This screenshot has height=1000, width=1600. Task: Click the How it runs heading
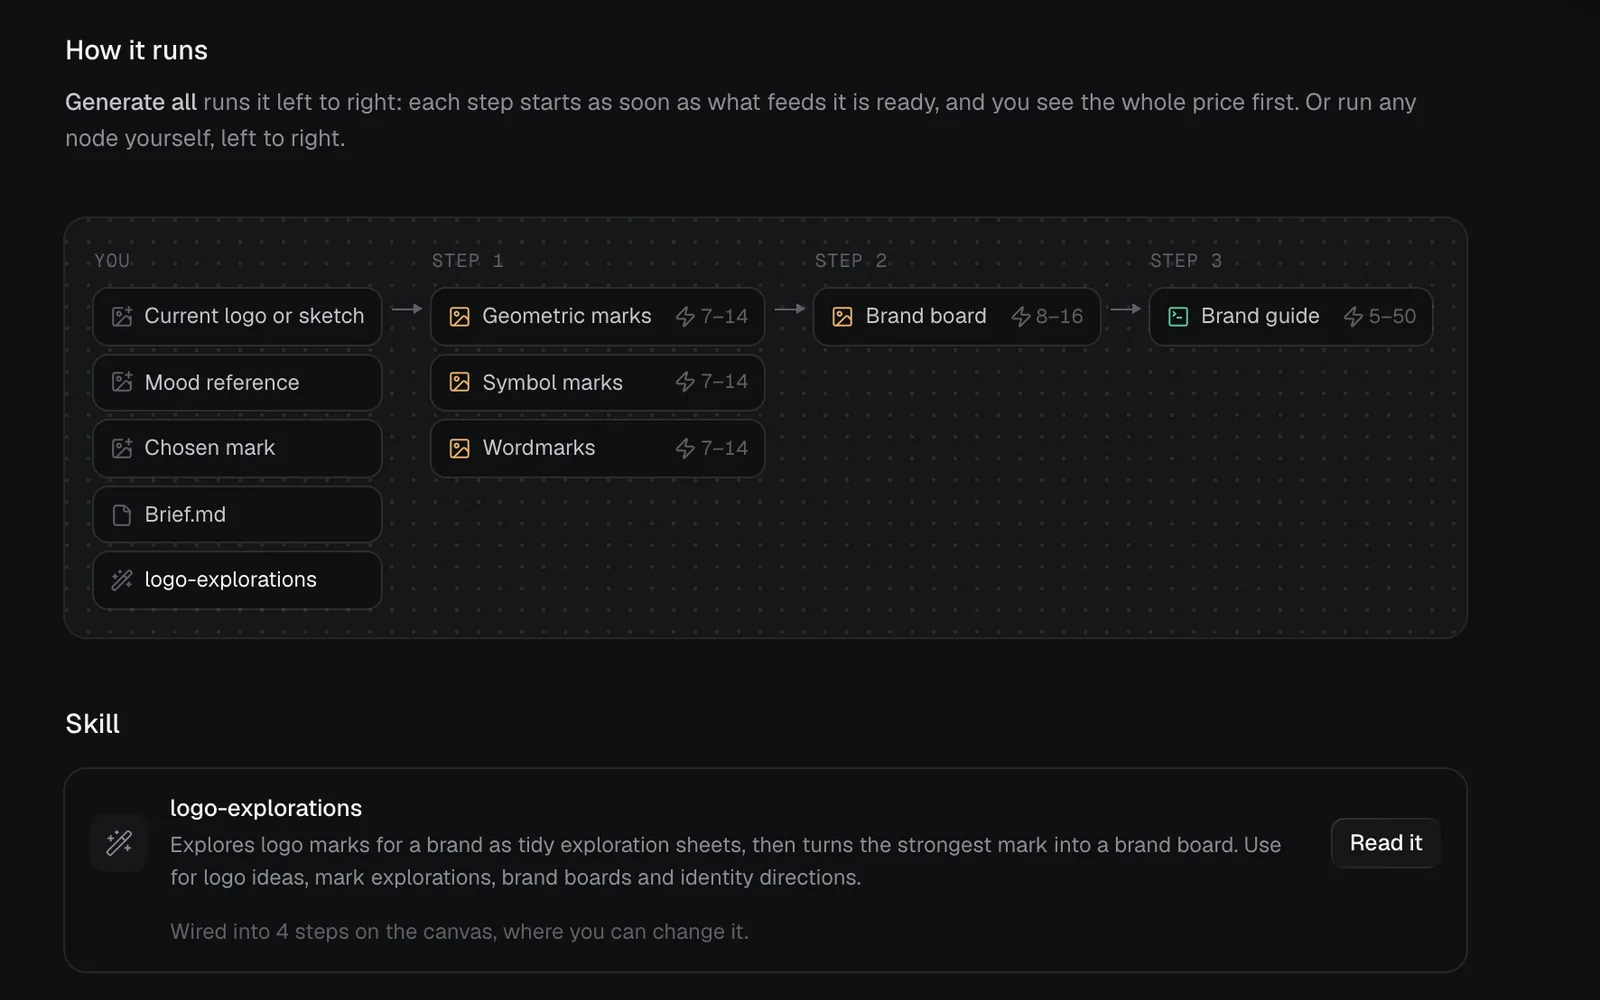(136, 50)
